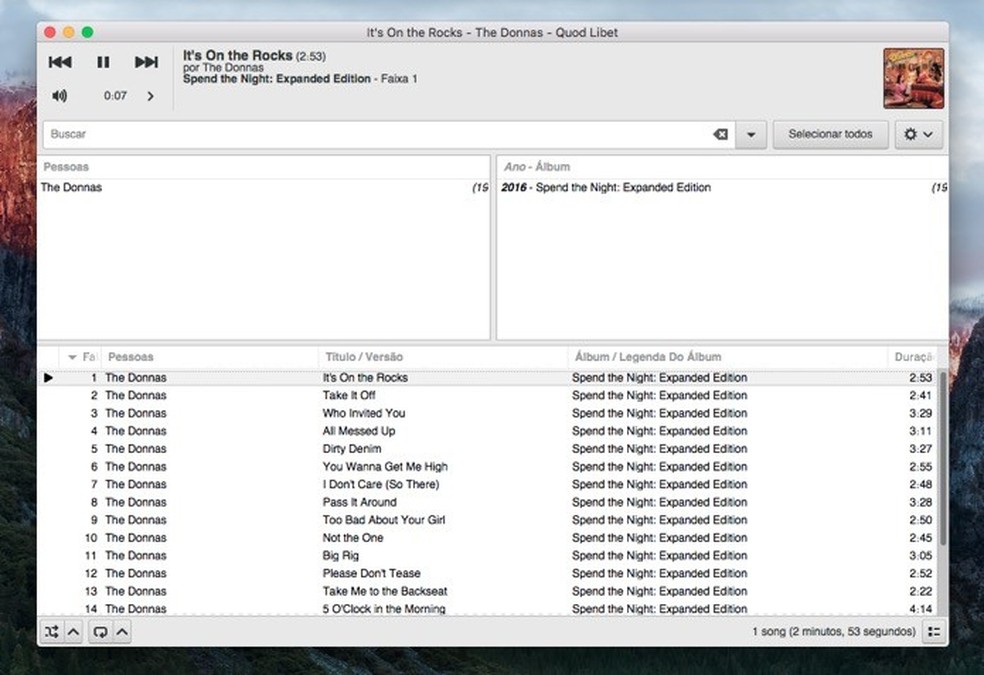Toggle repeat playback mode
Screen dimensions: 984x675
click(100, 632)
